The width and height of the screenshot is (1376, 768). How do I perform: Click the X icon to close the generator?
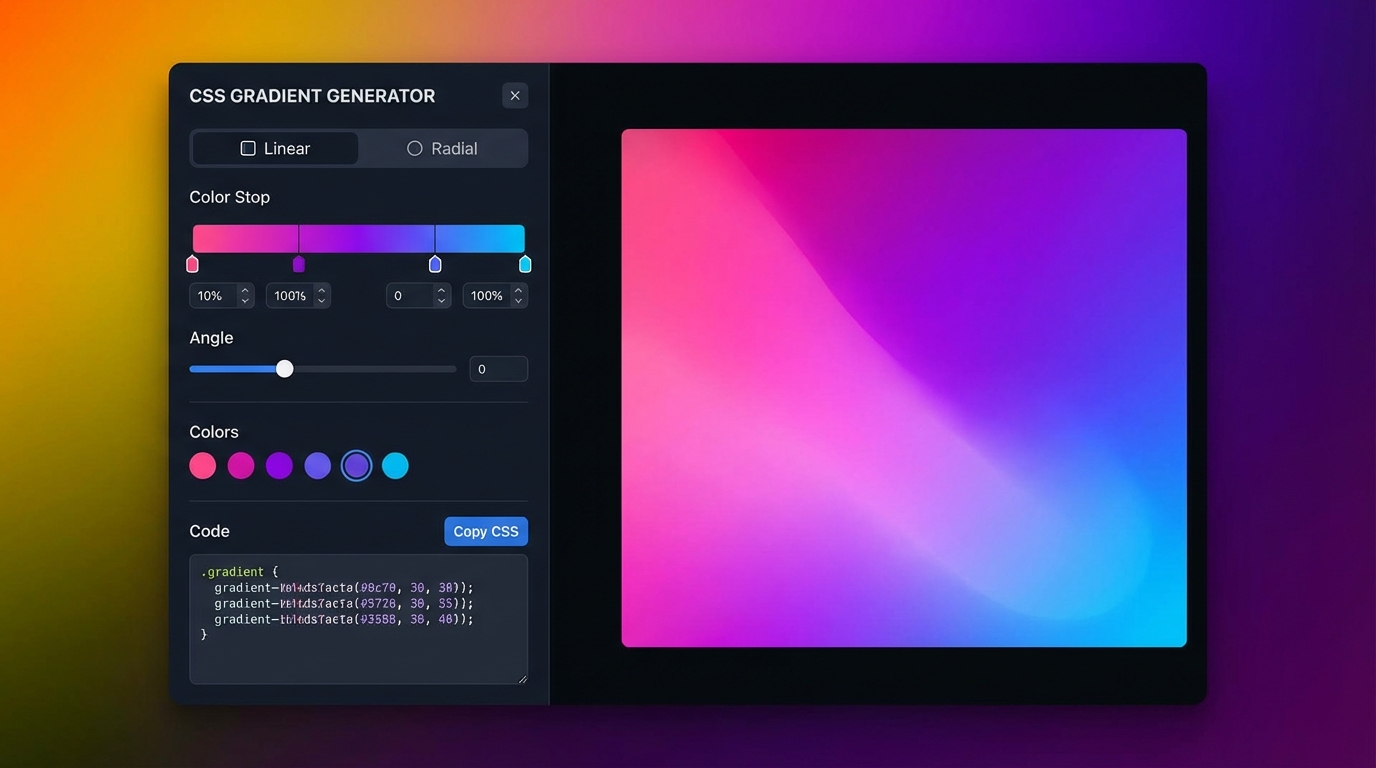514,94
